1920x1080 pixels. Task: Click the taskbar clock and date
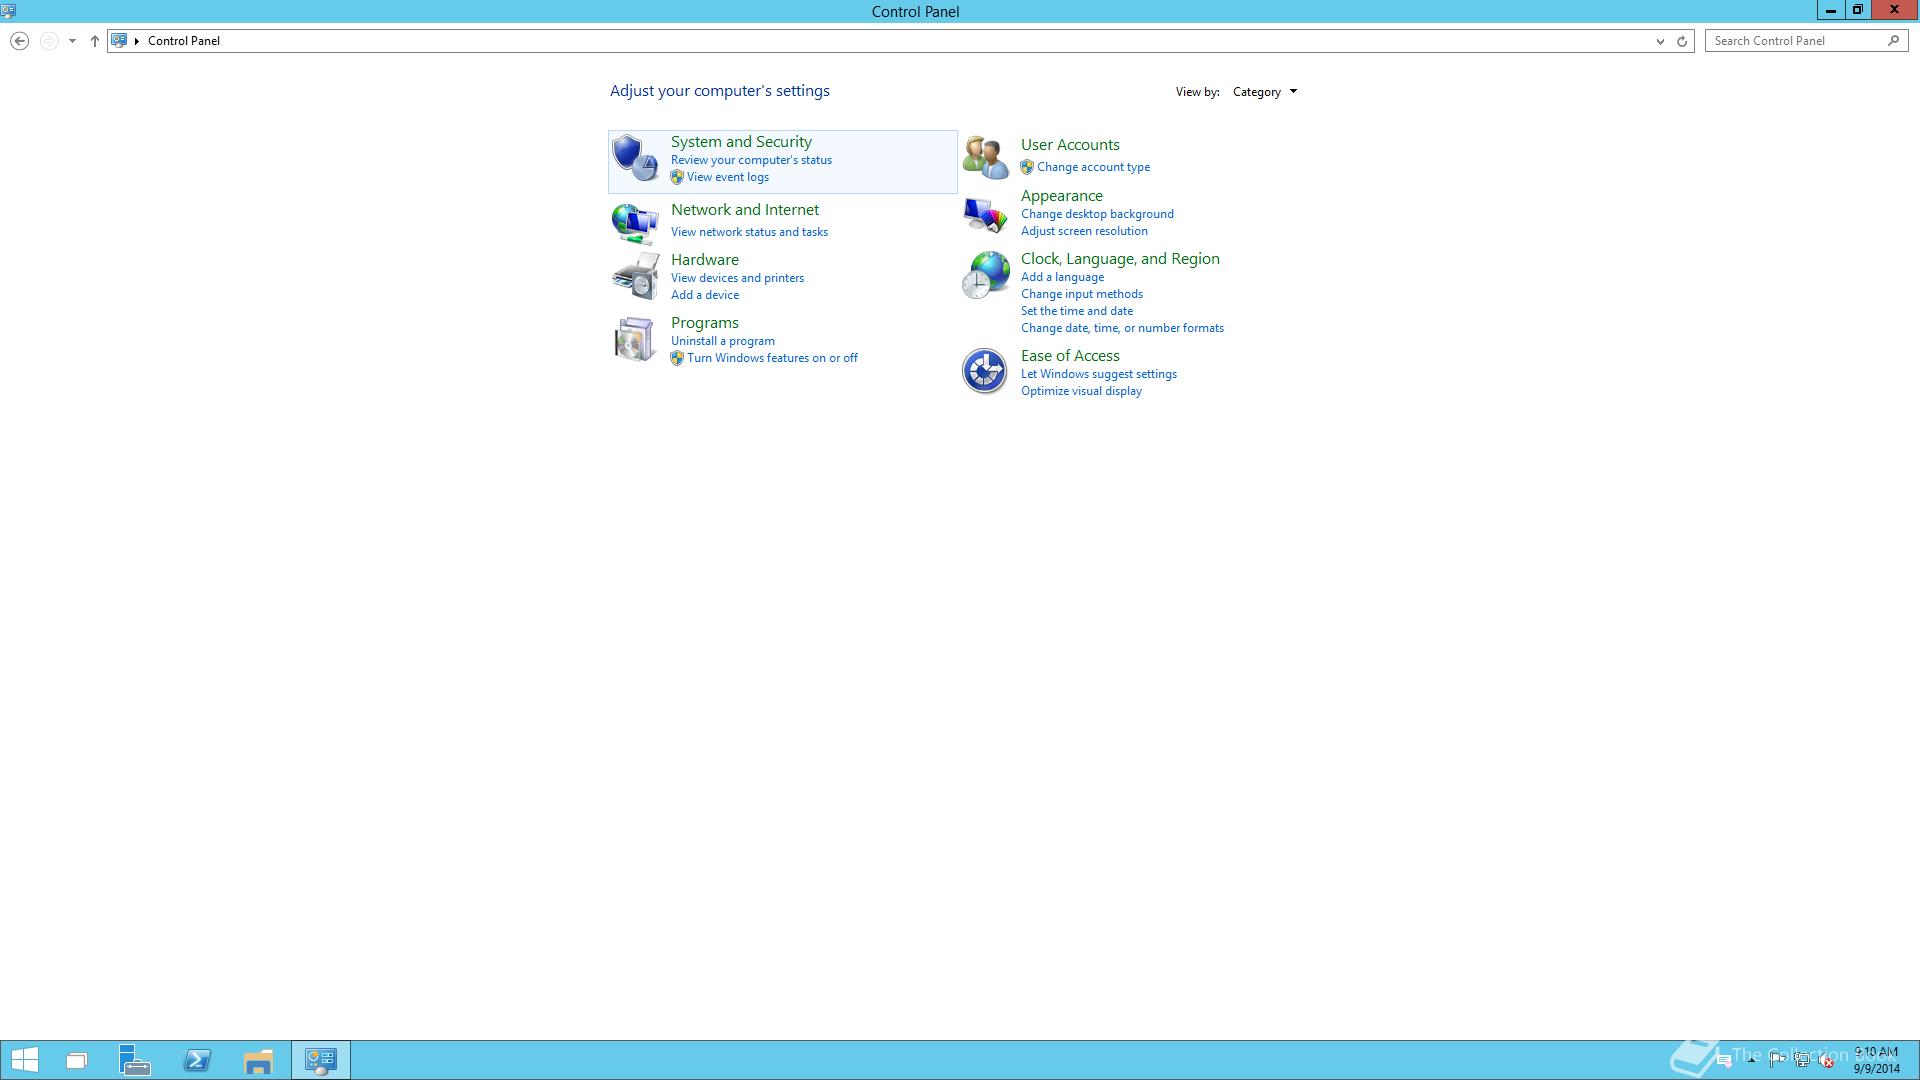[x=1876, y=1060]
